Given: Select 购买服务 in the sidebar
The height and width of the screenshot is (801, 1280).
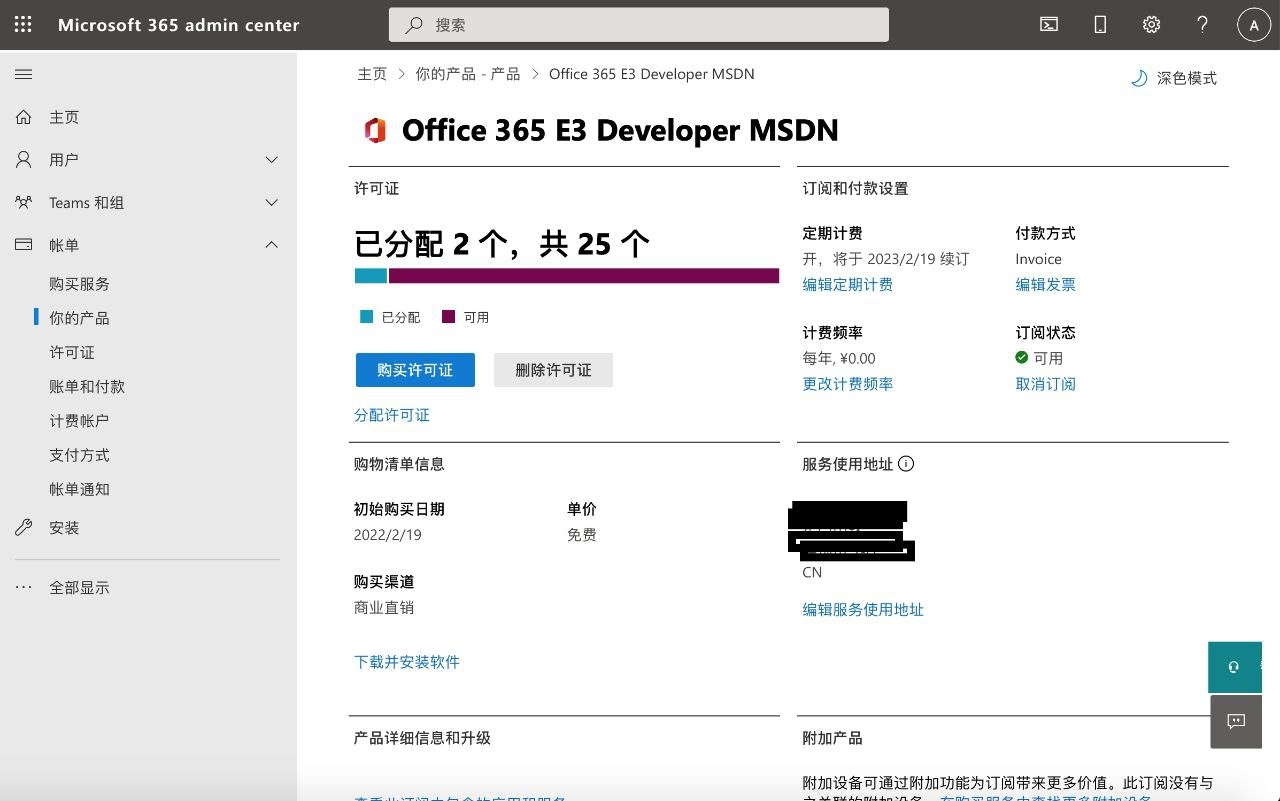Looking at the screenshot, I should coord(79,284).
